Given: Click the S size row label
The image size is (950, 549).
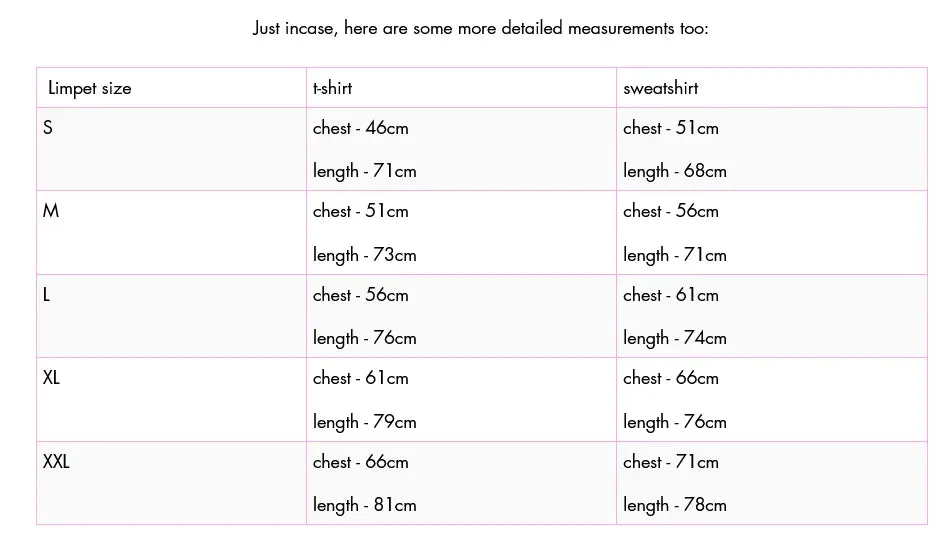Looking at the screenshot, I should coord(48,128).
